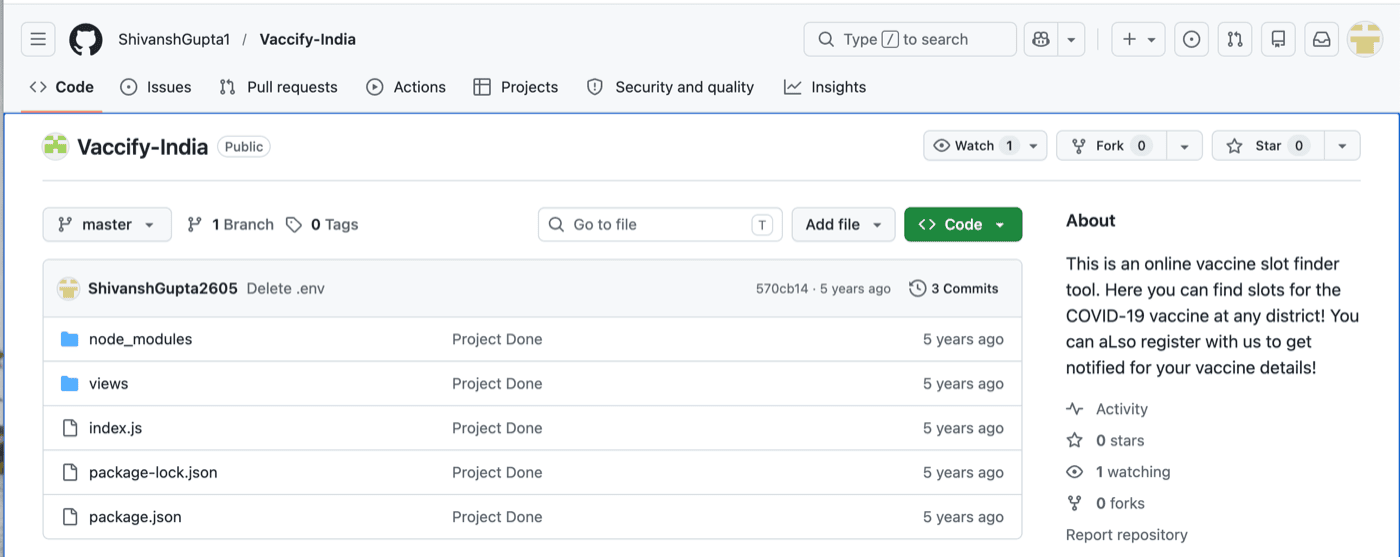Image resolution: width=1400 pixels, height=557 pixels.
Task: Click the Watch button
Action: coord(974,146)
